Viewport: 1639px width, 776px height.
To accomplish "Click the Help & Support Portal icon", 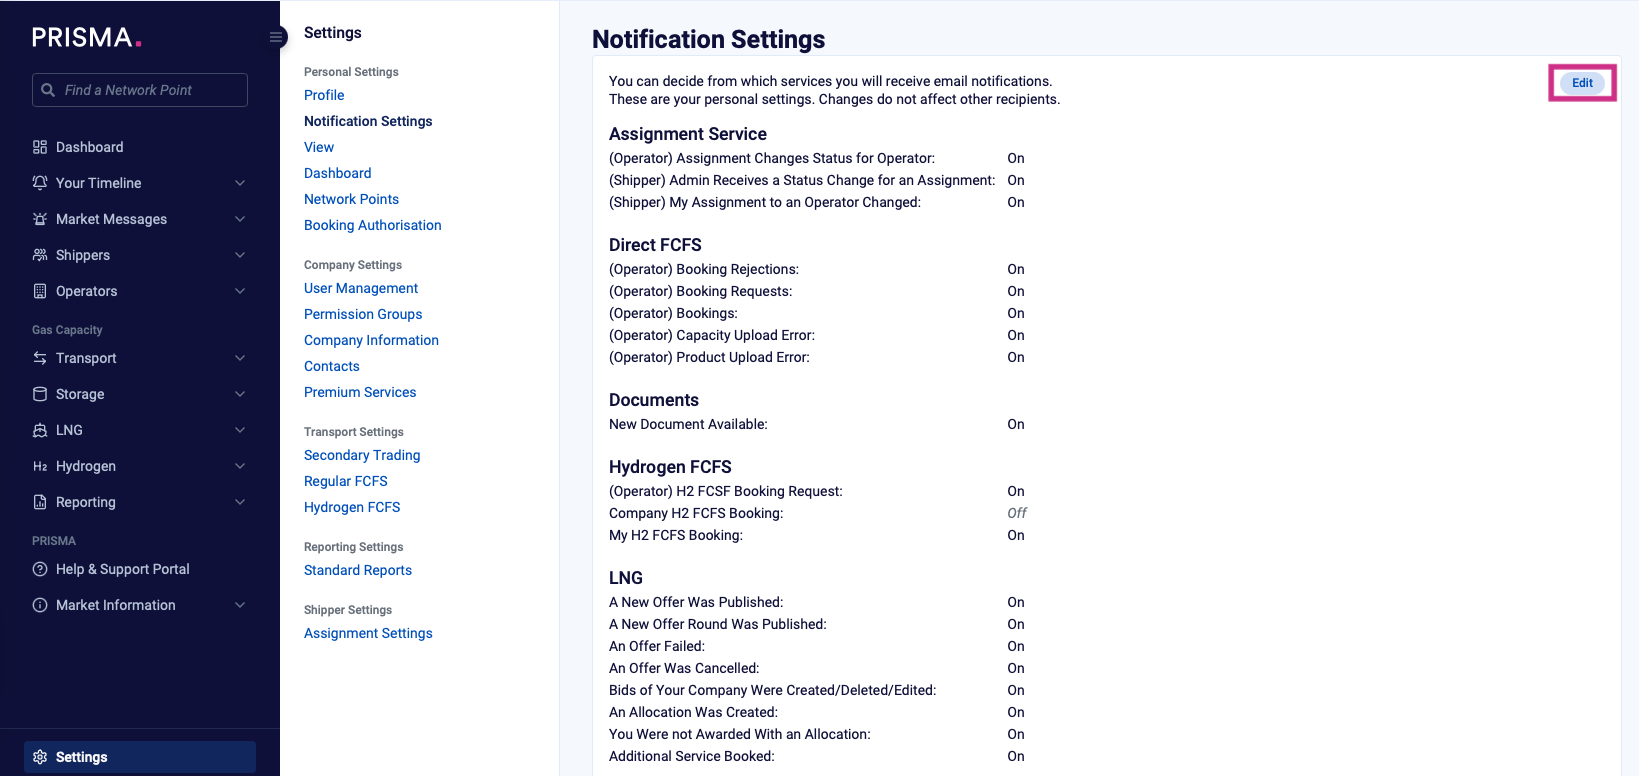I will (x=40, y=569).
